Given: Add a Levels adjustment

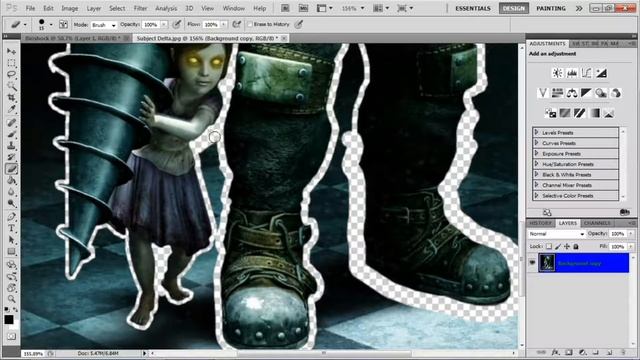Looking at the screenshot, I should 572,73.
